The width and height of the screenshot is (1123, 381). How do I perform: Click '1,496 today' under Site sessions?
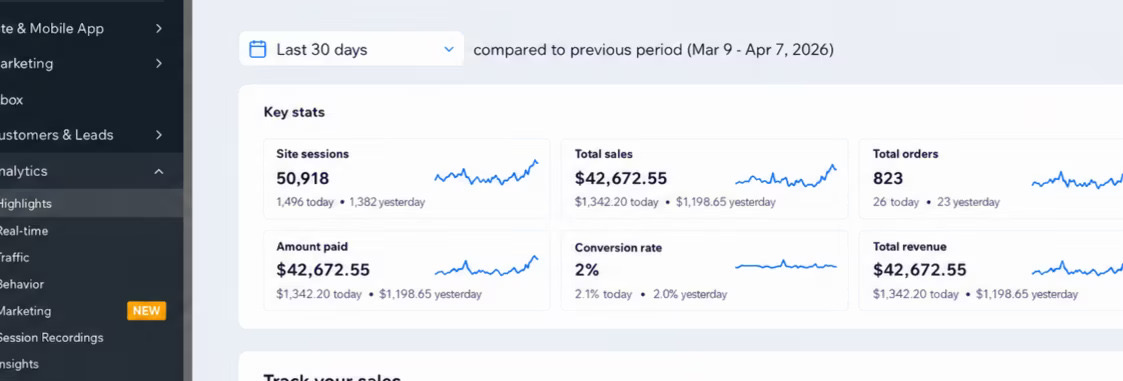305,202
